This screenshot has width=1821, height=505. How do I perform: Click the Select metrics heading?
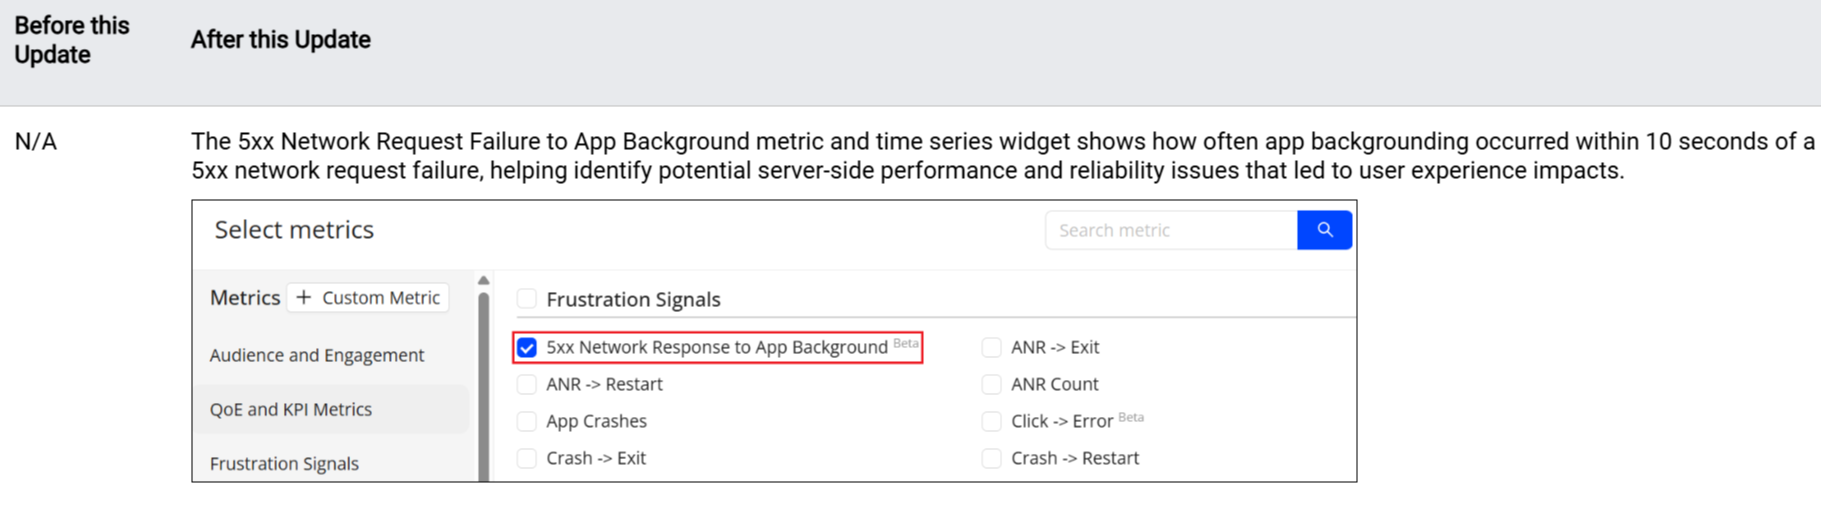click(x=294, y=230)
